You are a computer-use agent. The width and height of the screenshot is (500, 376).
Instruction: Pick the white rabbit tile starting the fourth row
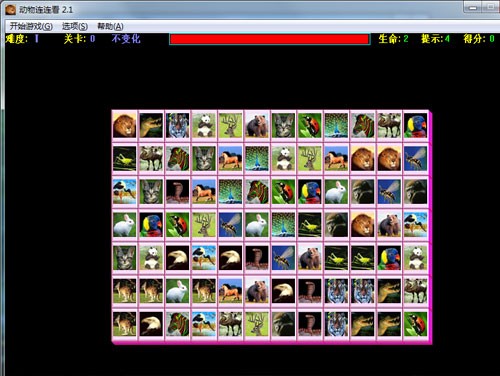point(124,225)
